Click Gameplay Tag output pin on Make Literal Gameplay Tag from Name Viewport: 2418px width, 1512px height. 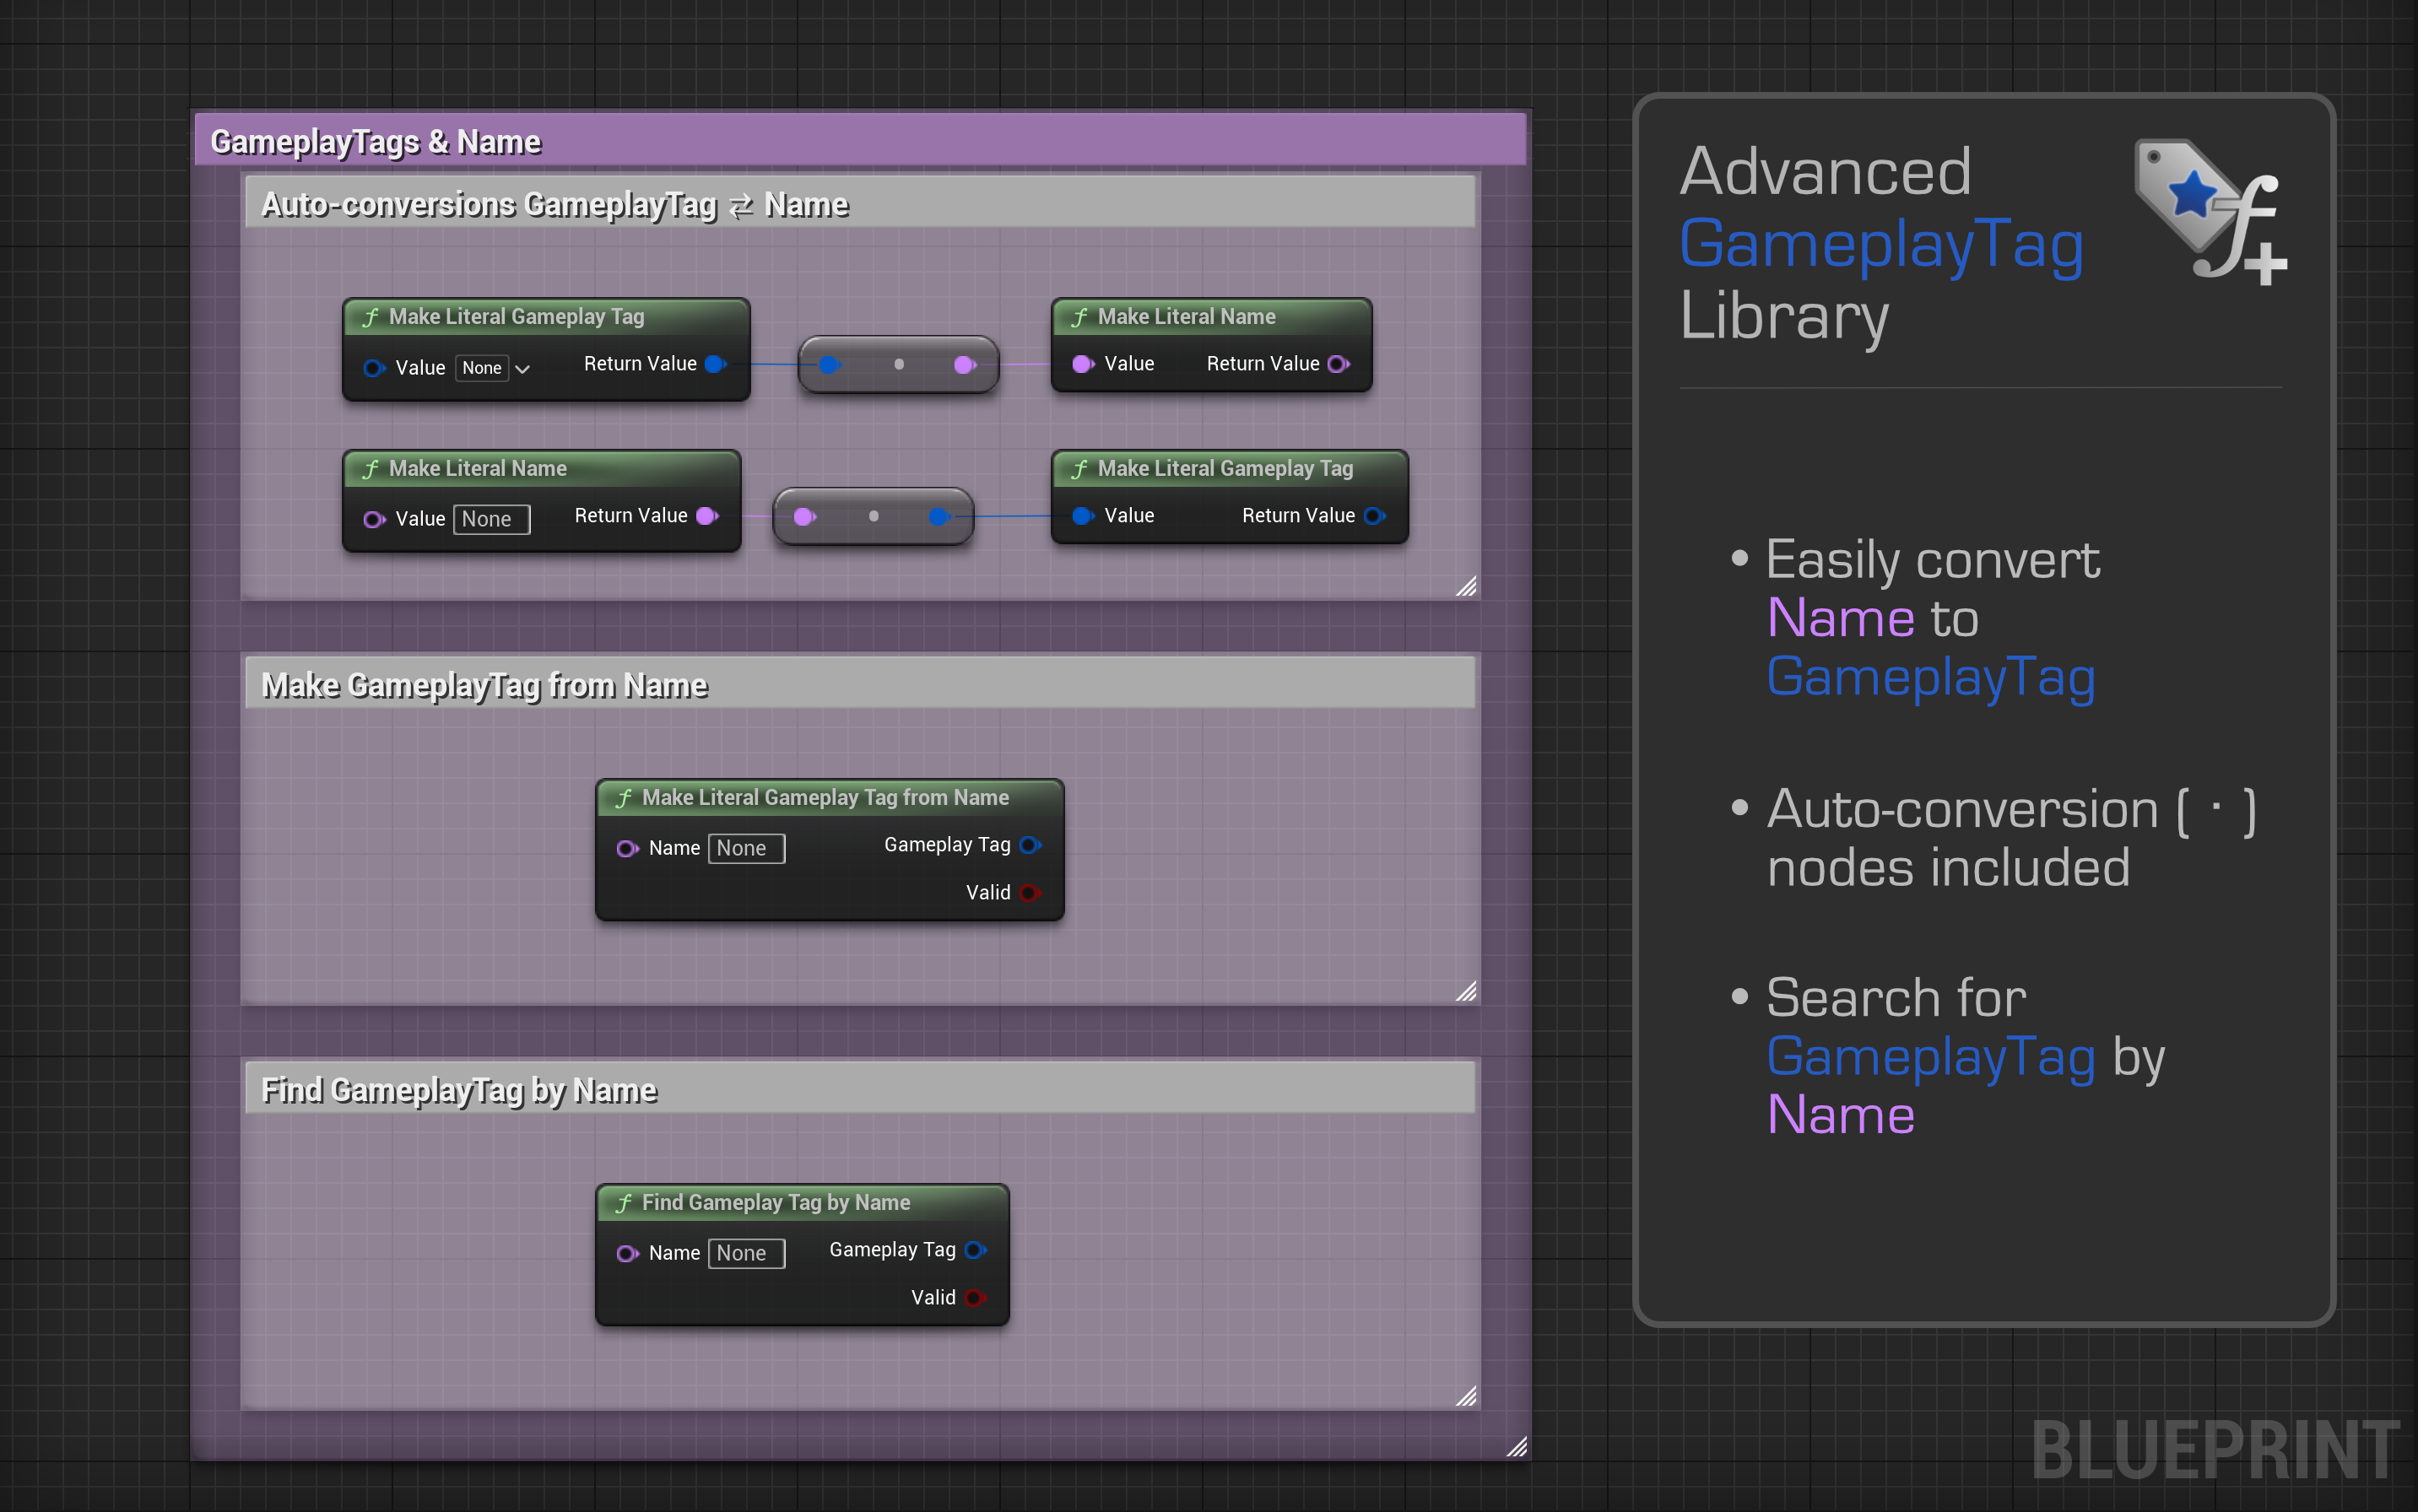coord(1029,845)
